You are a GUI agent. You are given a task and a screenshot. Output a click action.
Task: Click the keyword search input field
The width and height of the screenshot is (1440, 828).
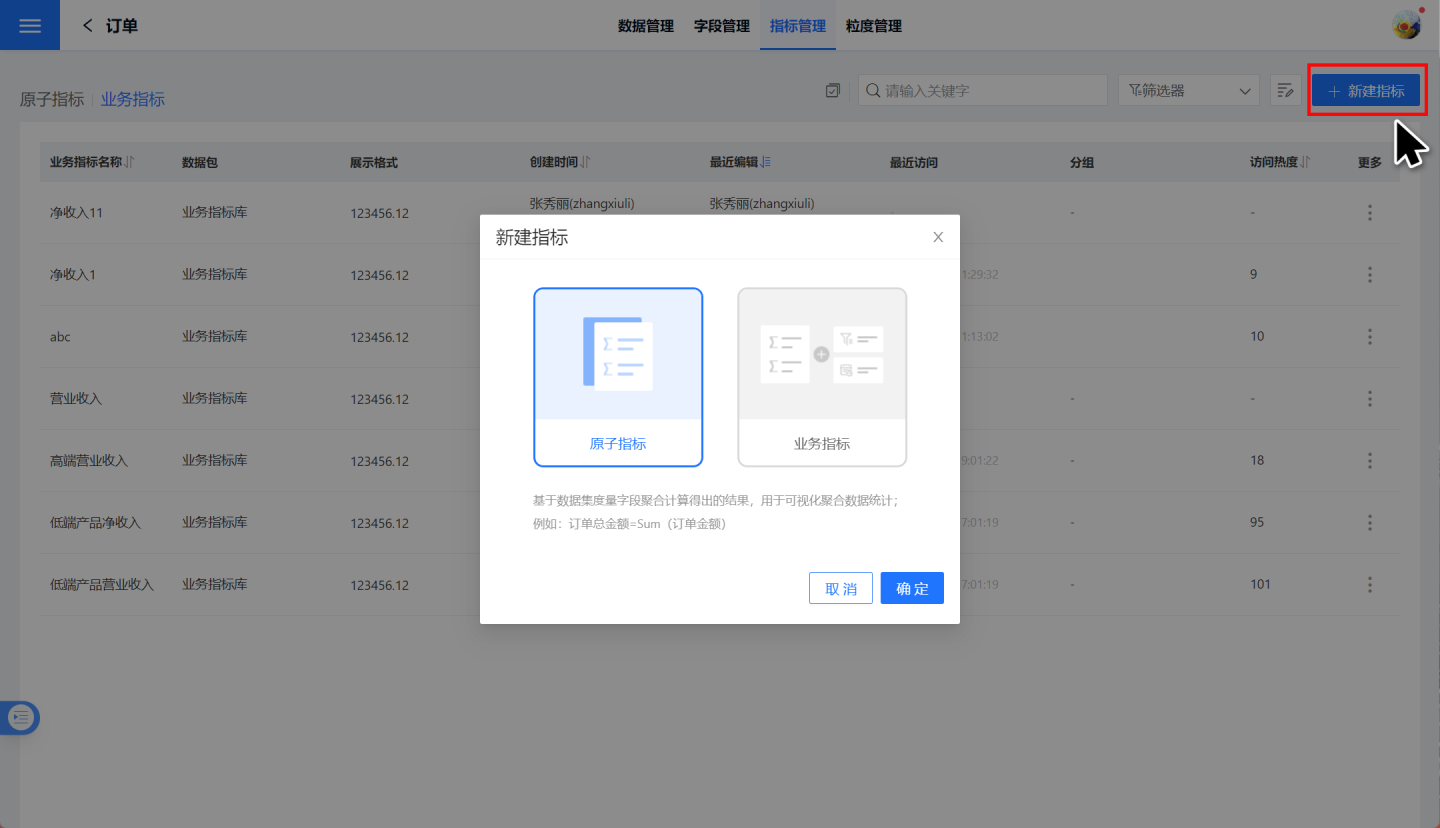coord(990,91)
